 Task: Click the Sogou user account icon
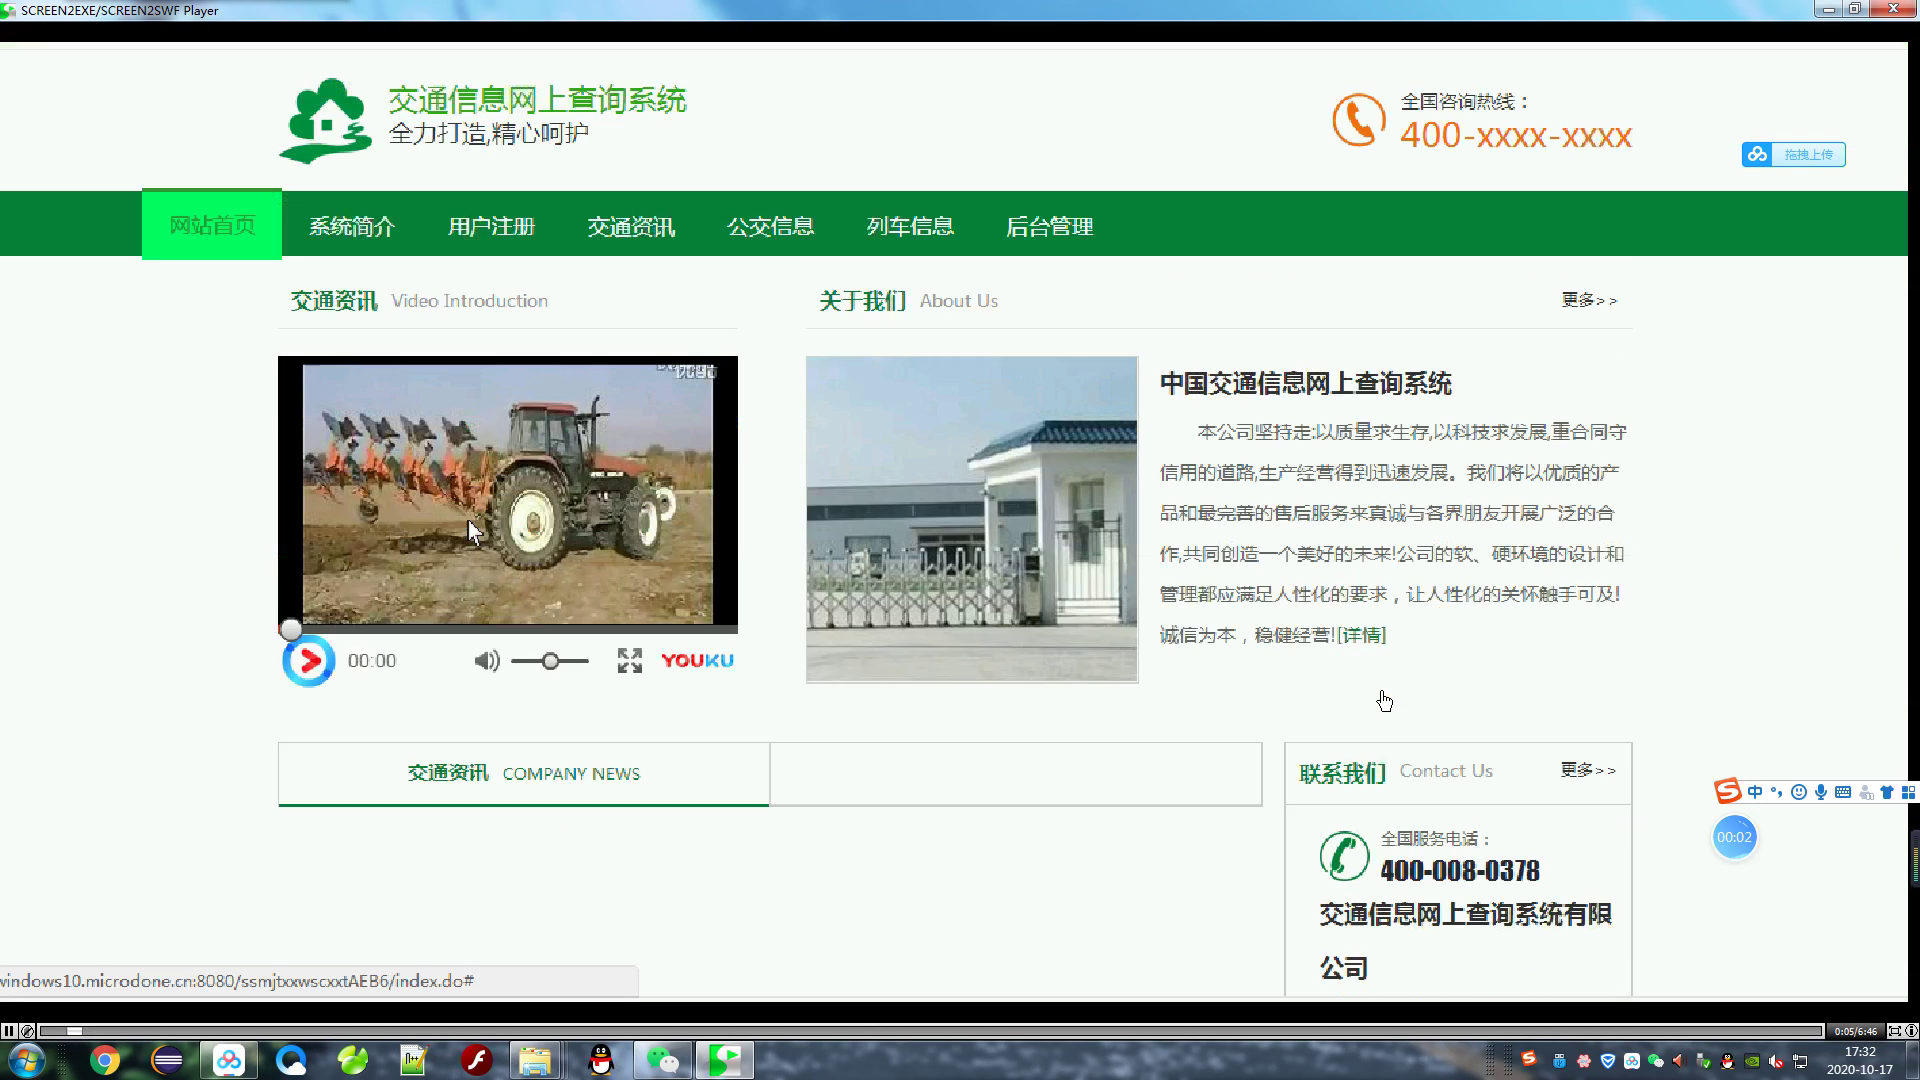coord(1865,792)
